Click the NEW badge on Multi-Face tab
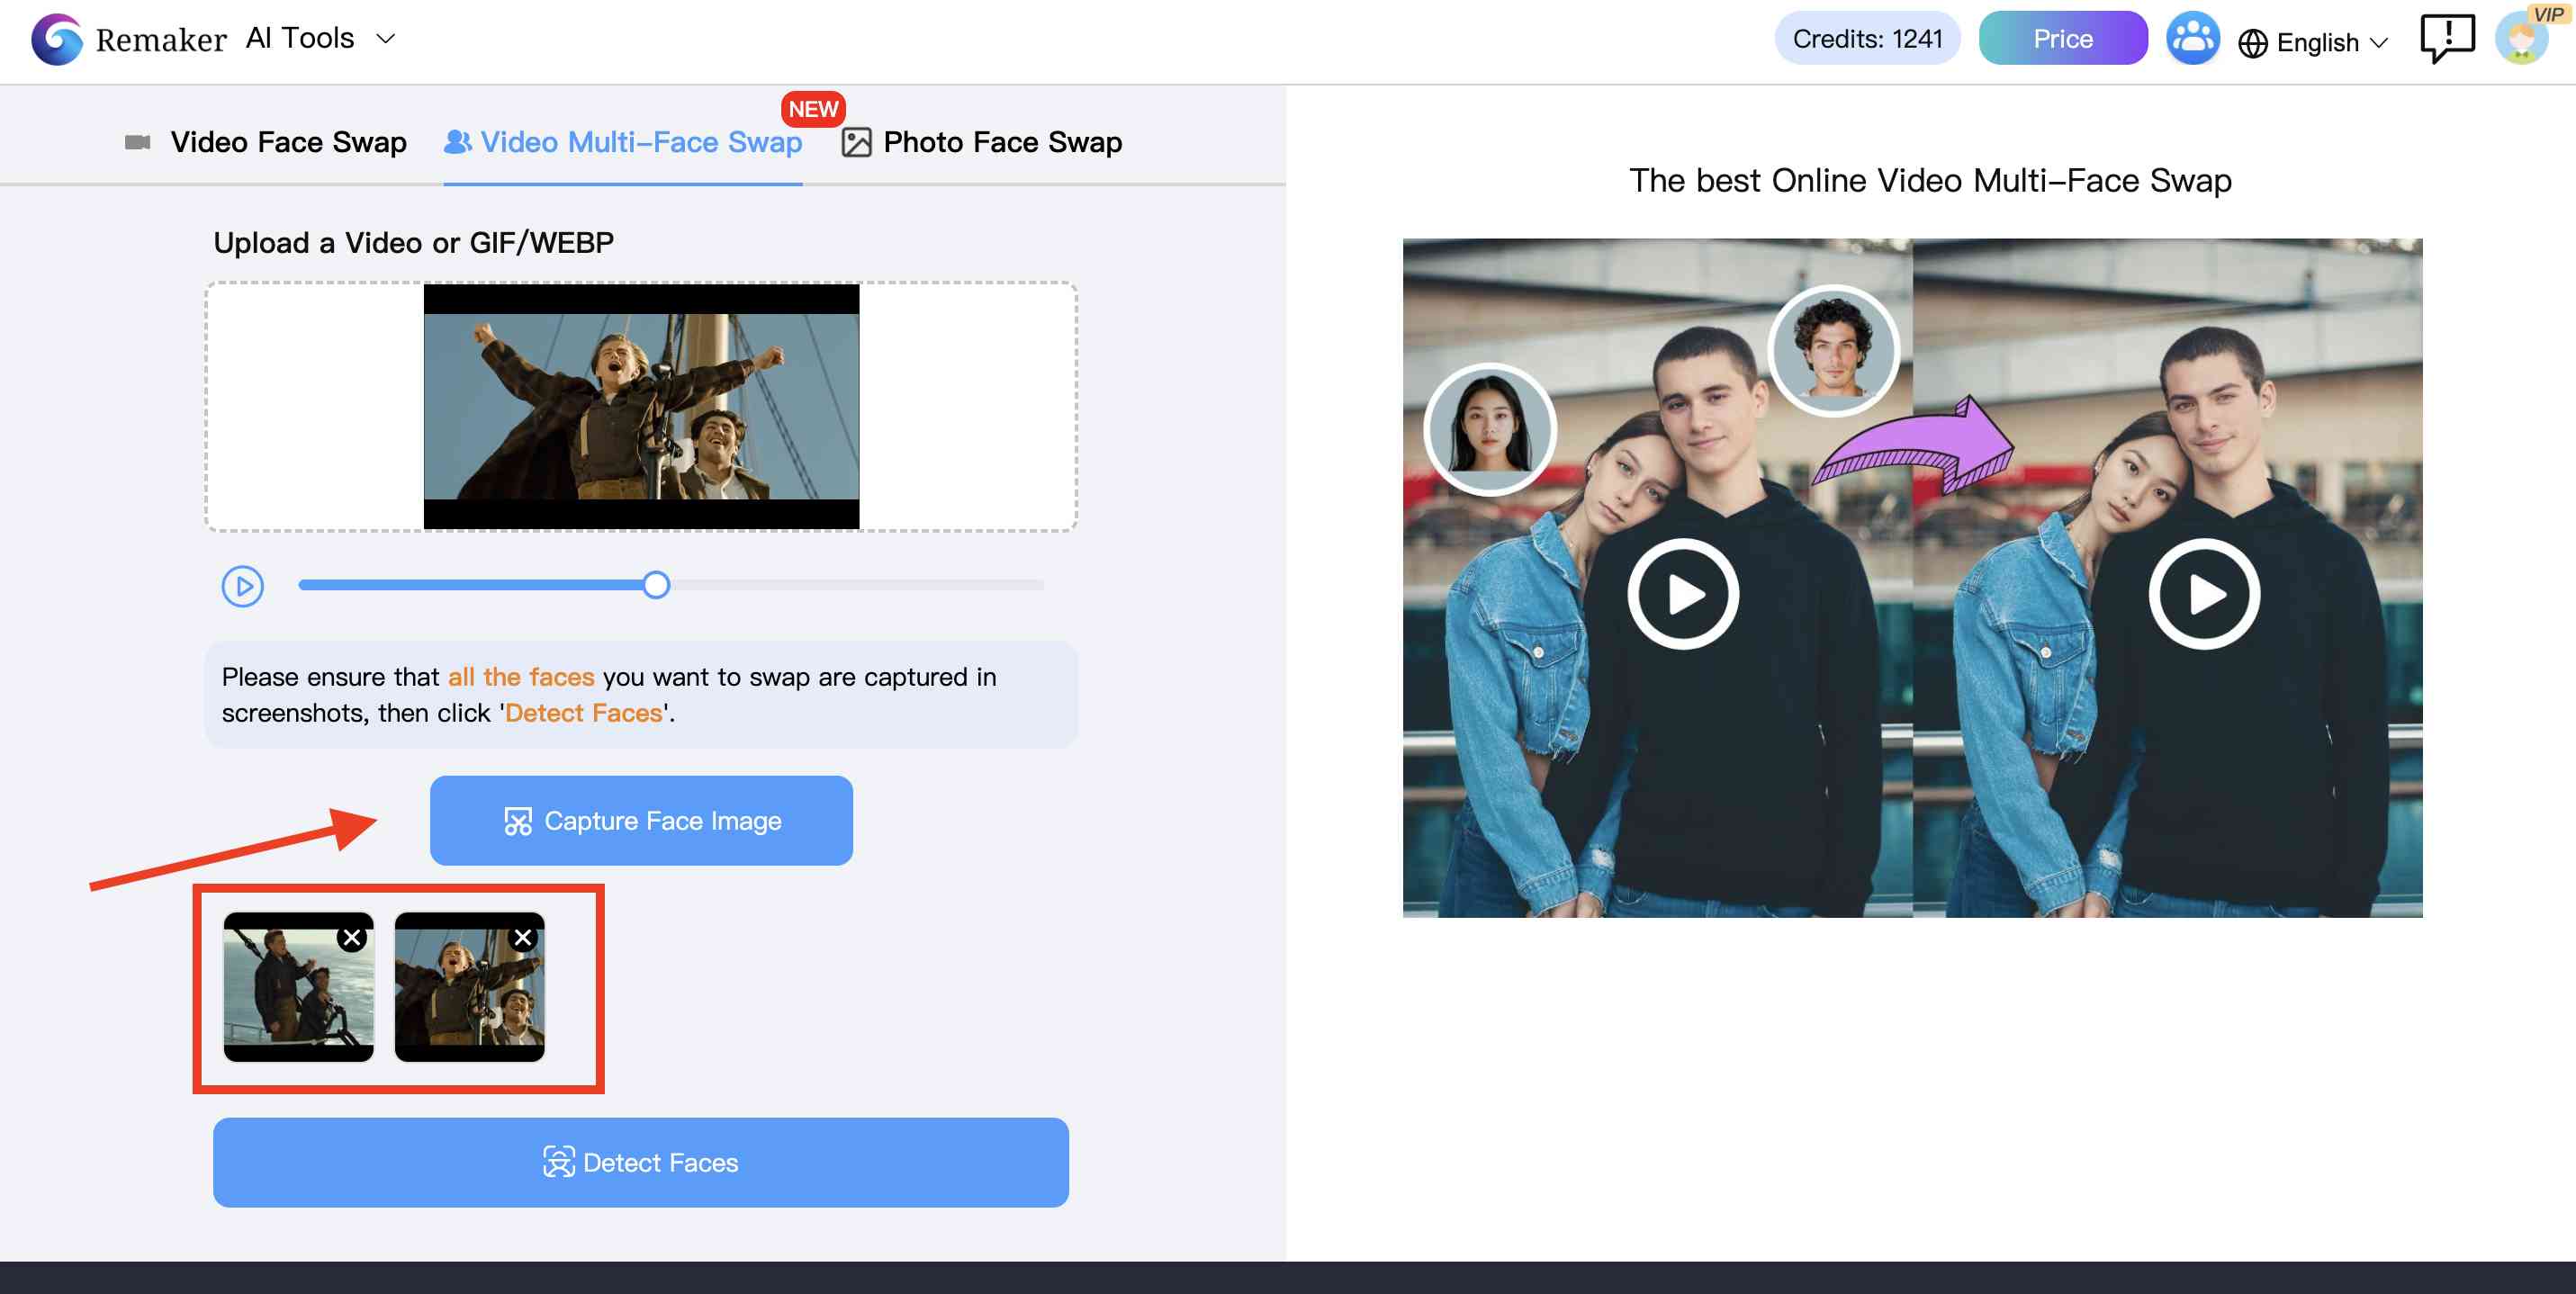 (813, 109)
